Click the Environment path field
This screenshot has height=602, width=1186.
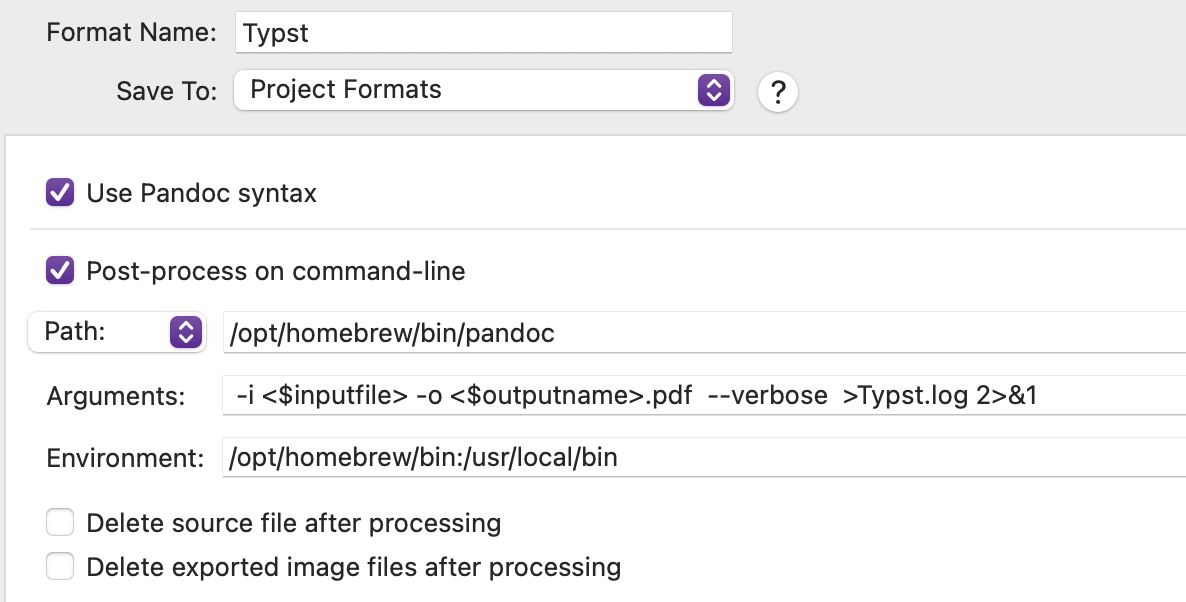point(700,458)
